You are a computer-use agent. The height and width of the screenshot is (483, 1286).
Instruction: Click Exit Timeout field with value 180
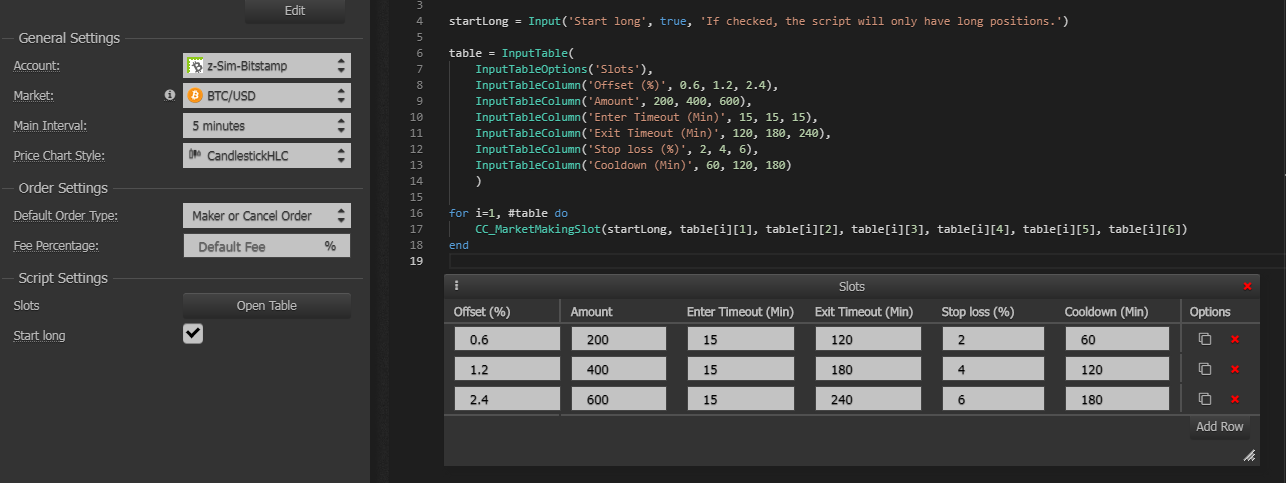tap(869, 369)
